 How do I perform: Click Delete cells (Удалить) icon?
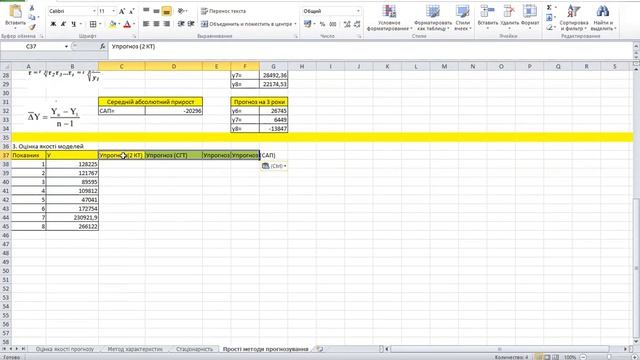[x=509, y=17]
